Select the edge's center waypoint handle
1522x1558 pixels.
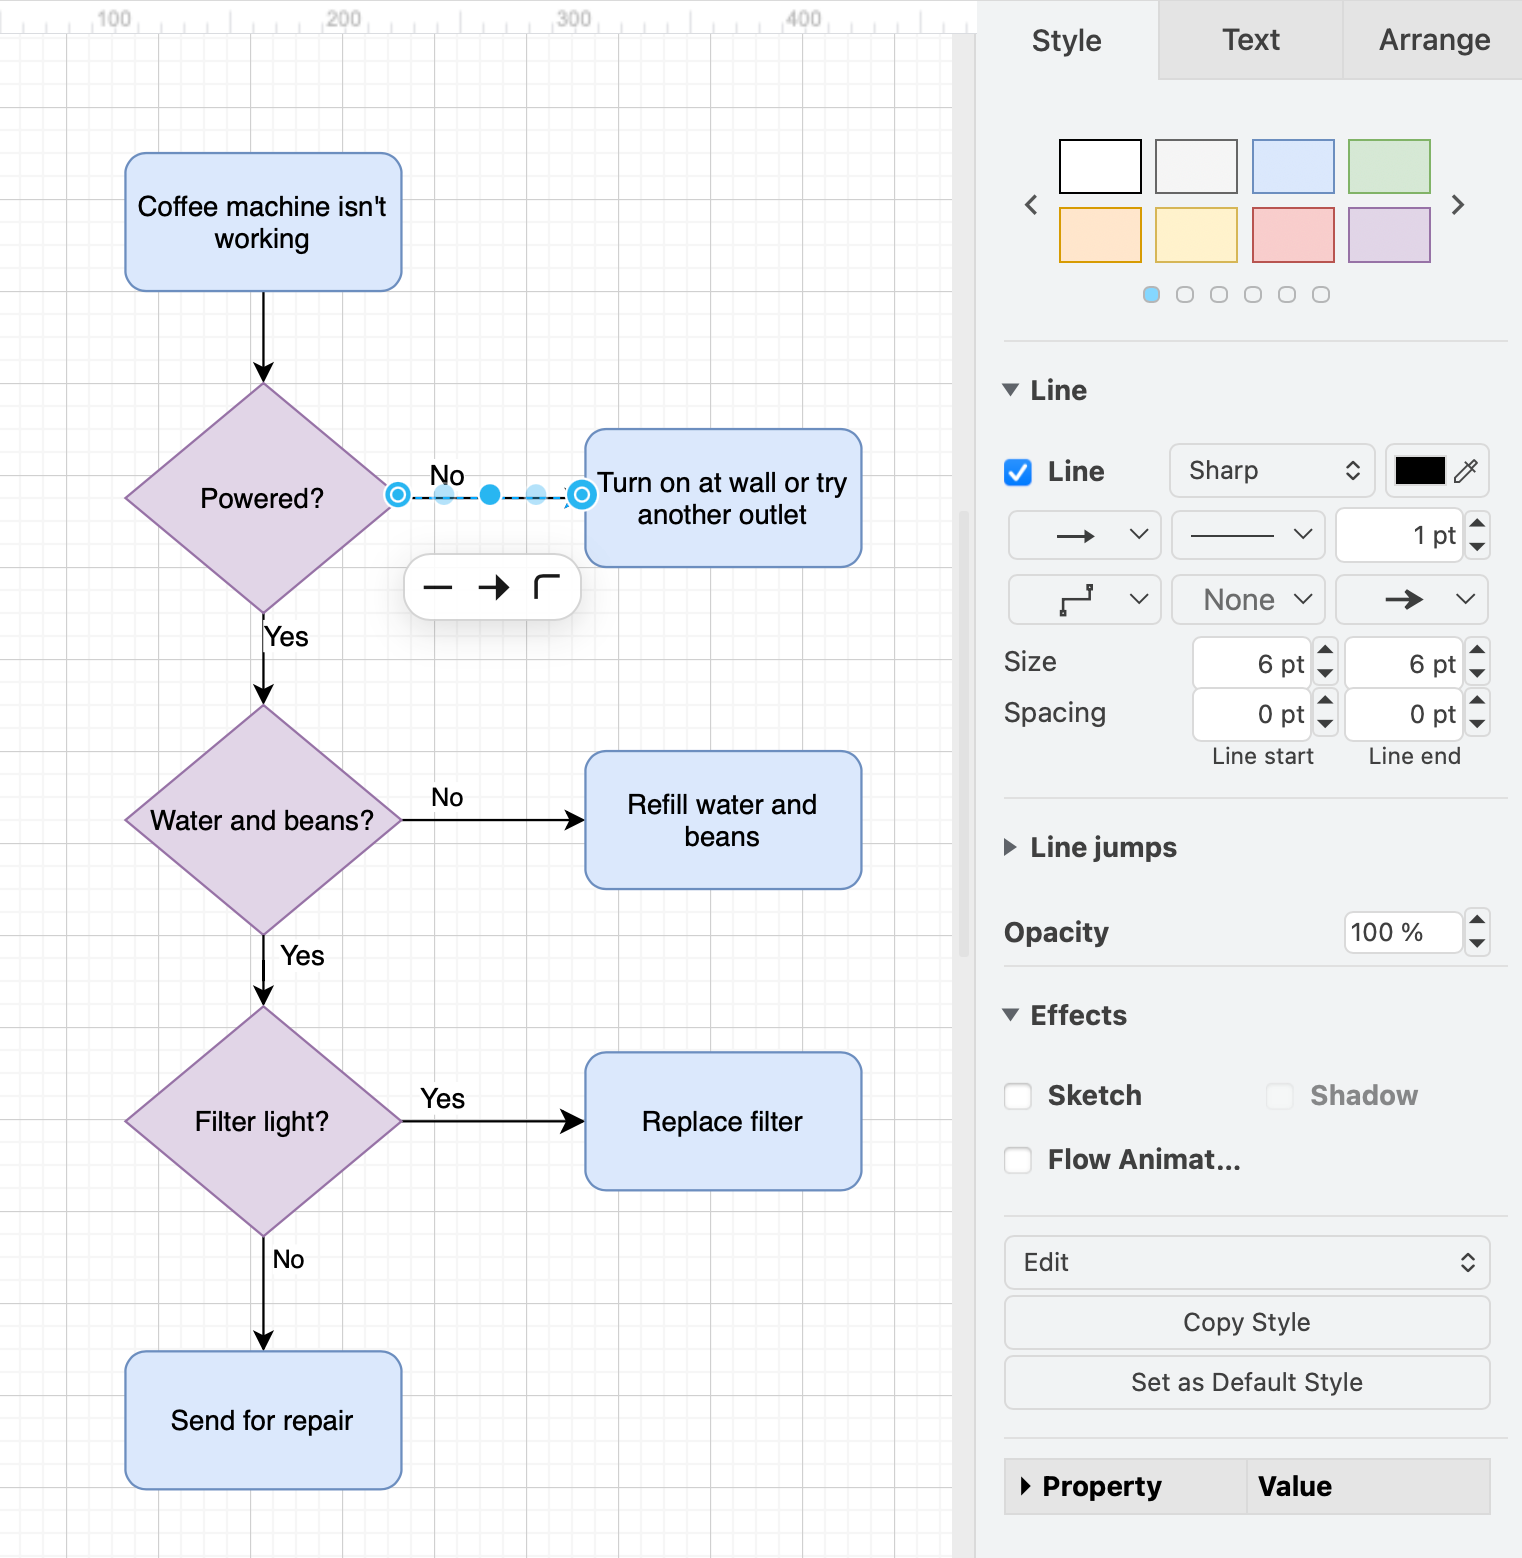click(490, 494)
